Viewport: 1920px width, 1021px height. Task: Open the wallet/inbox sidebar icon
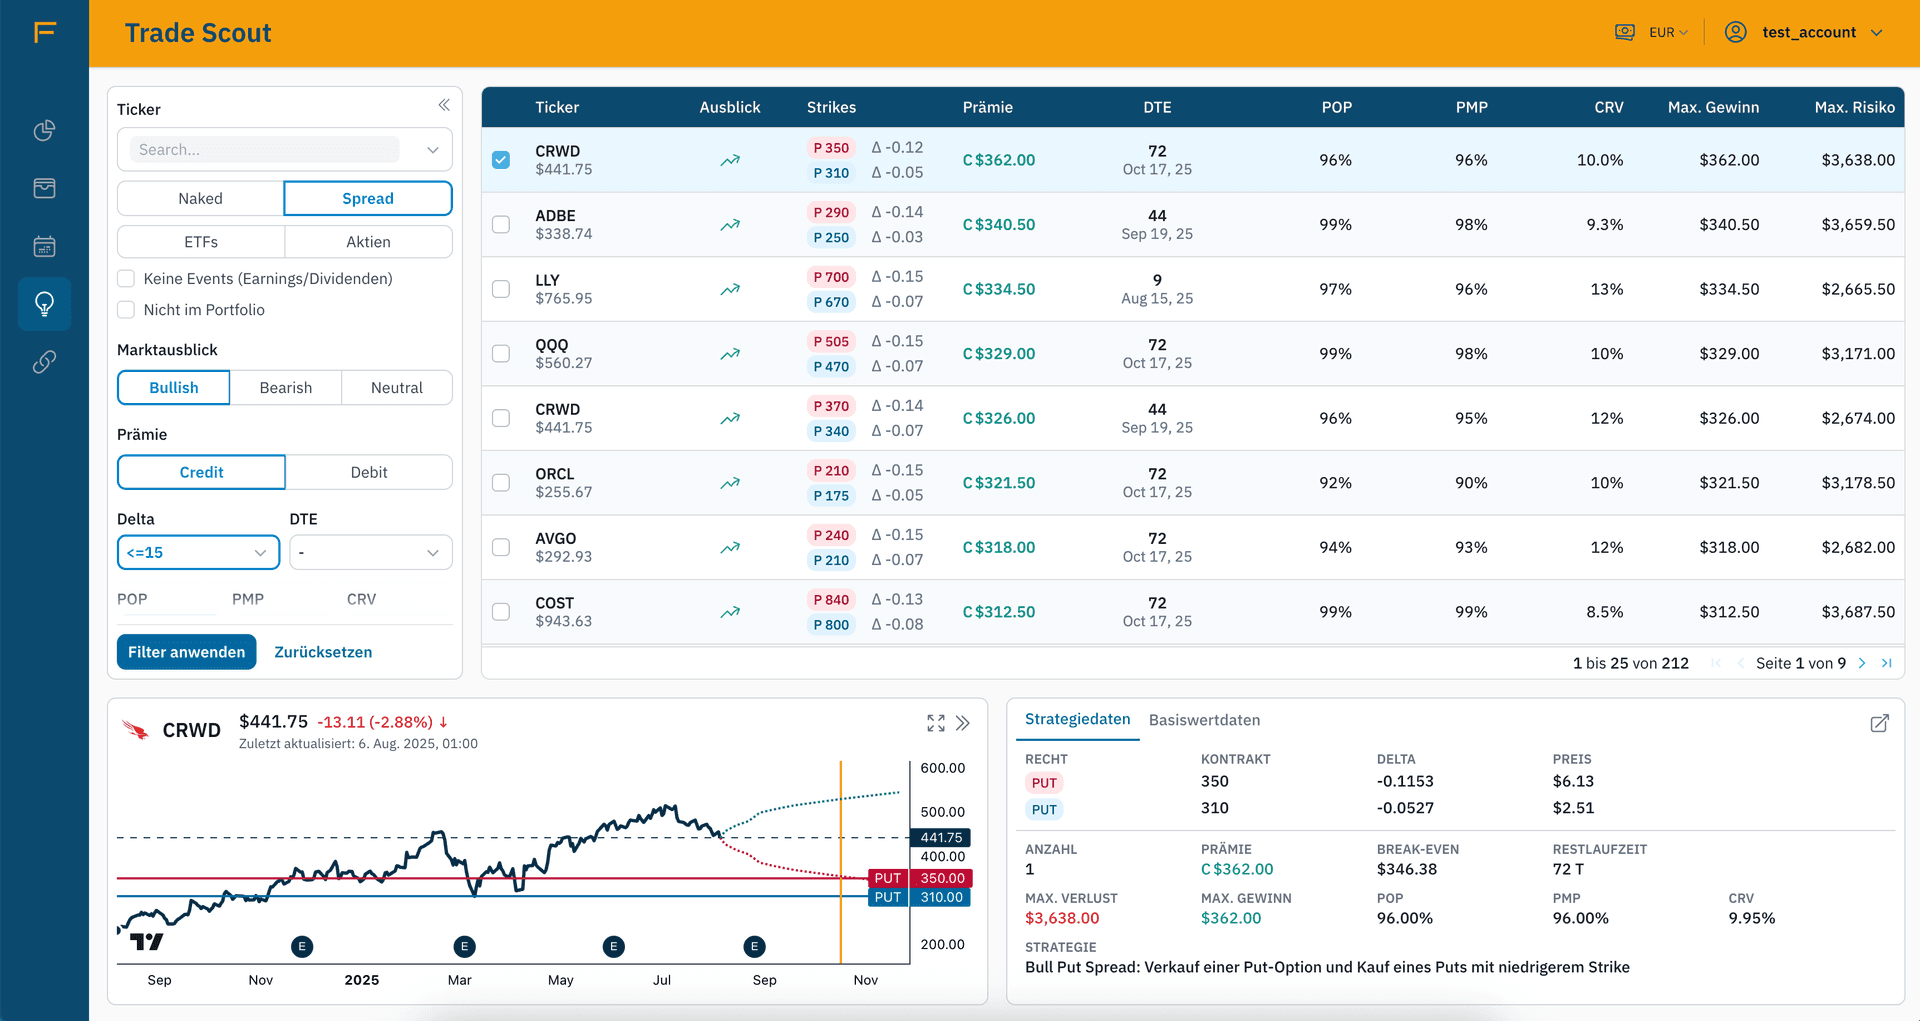click(x=44, y=188)
